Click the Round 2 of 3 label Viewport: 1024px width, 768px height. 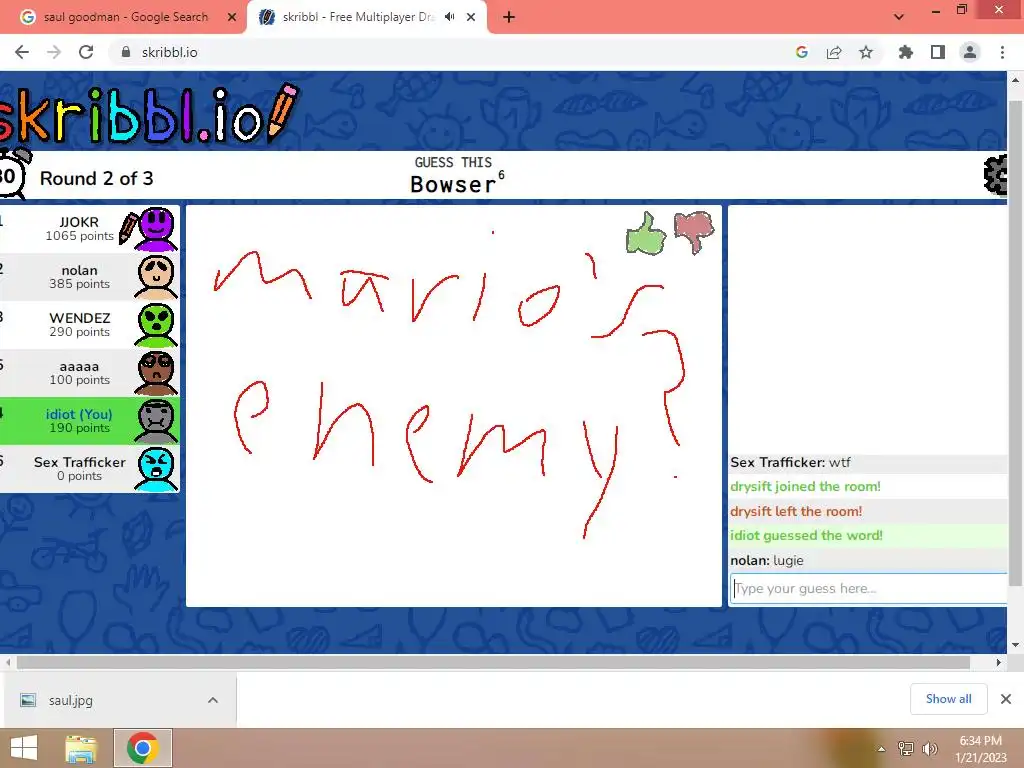97,178
